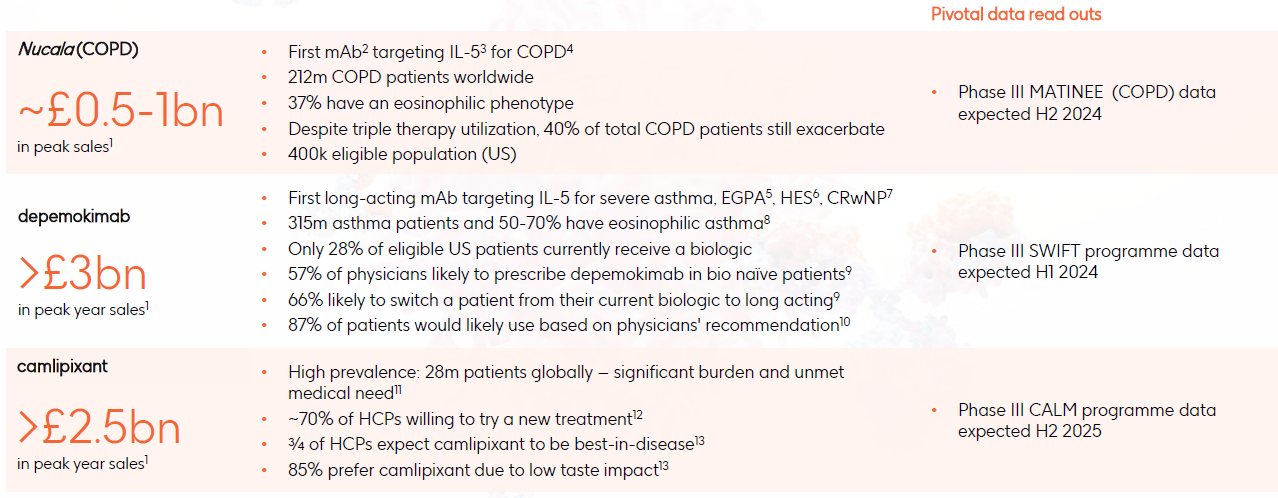Image resolution: width=1278 pixels, height=498 pixels.
Task: Select the >£3bn peak year sales figure
Action: (x=82, y=274)
